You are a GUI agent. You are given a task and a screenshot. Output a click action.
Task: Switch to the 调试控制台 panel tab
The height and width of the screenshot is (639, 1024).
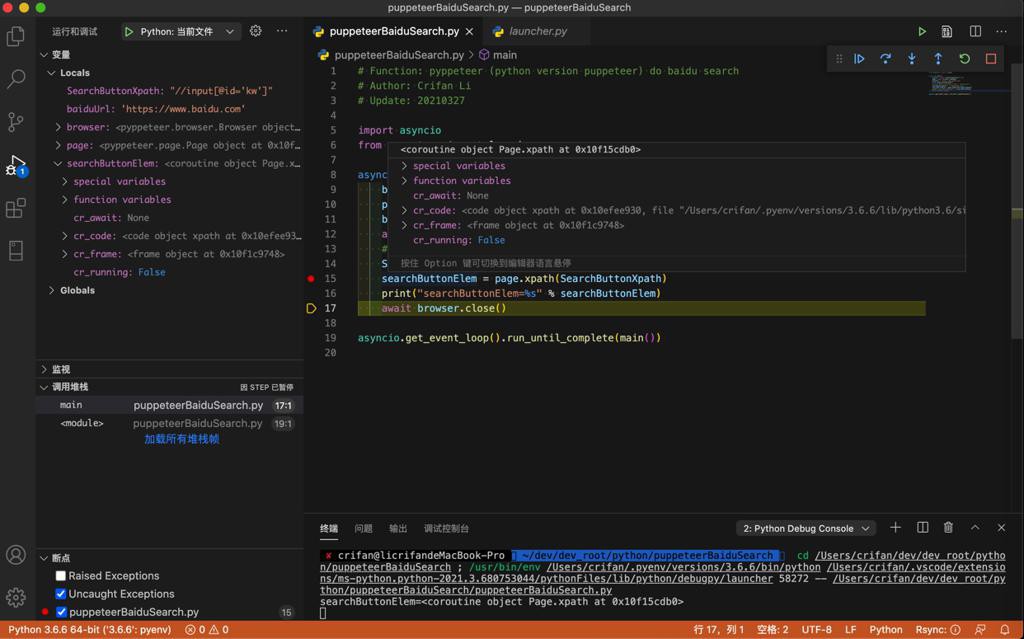pos(446,528)
